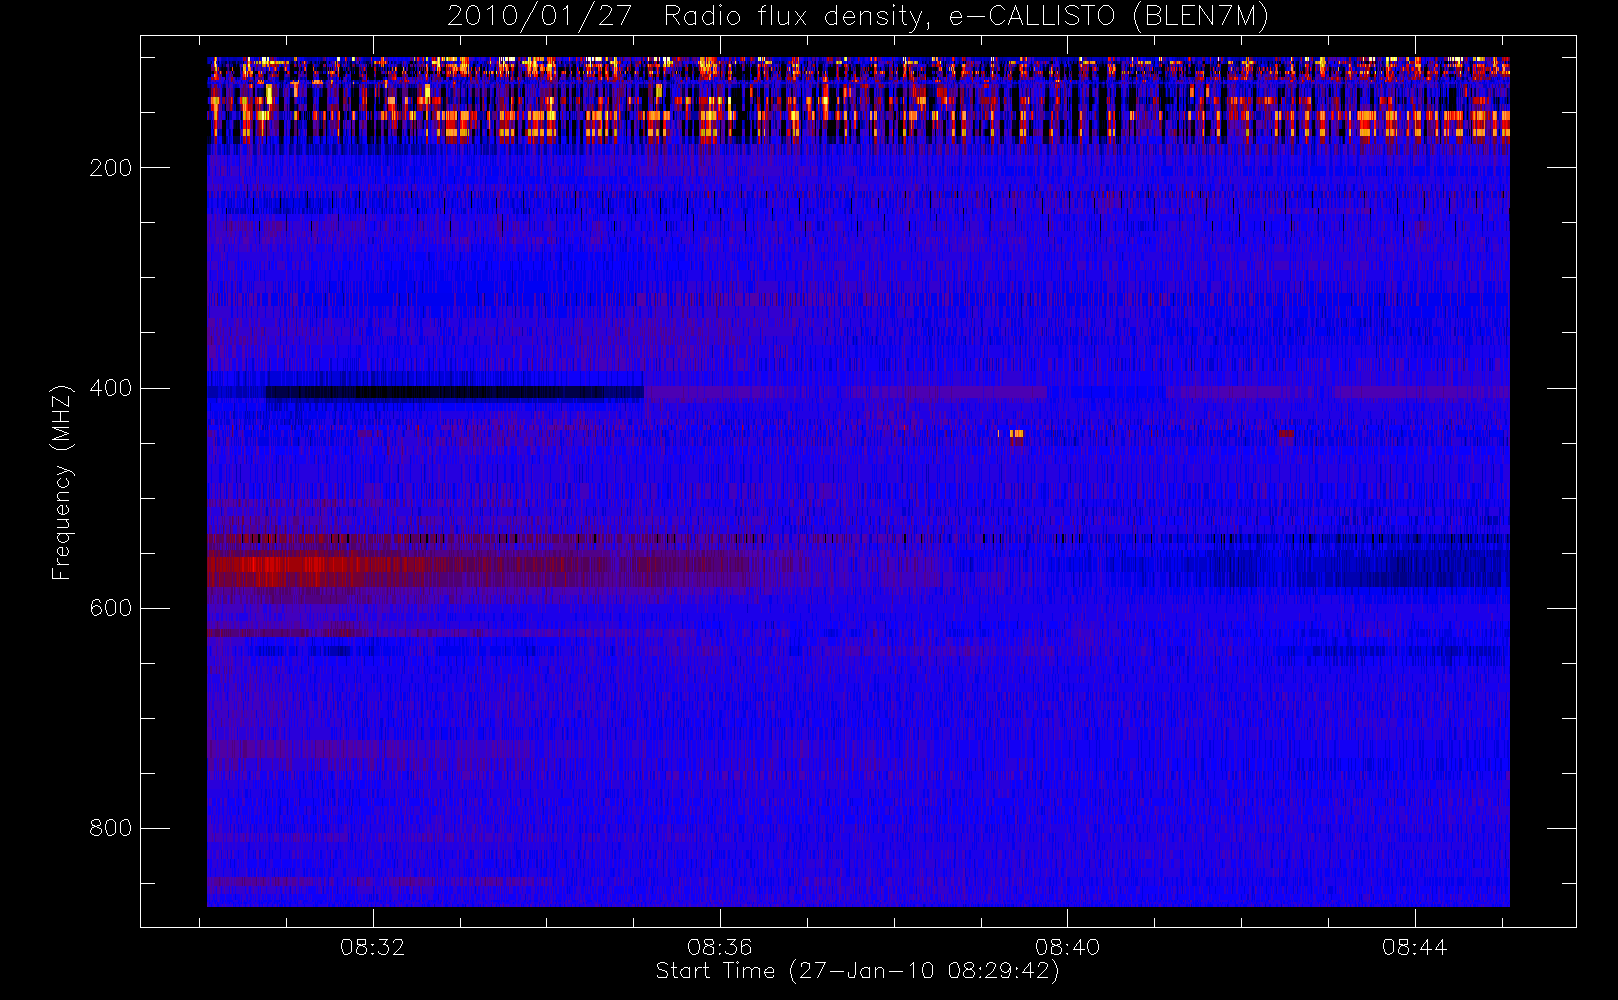Click the bright yellow burst spot near 08:39
The height and width of the screenshot is (1000, 1618).
[x=1015, y=434]
